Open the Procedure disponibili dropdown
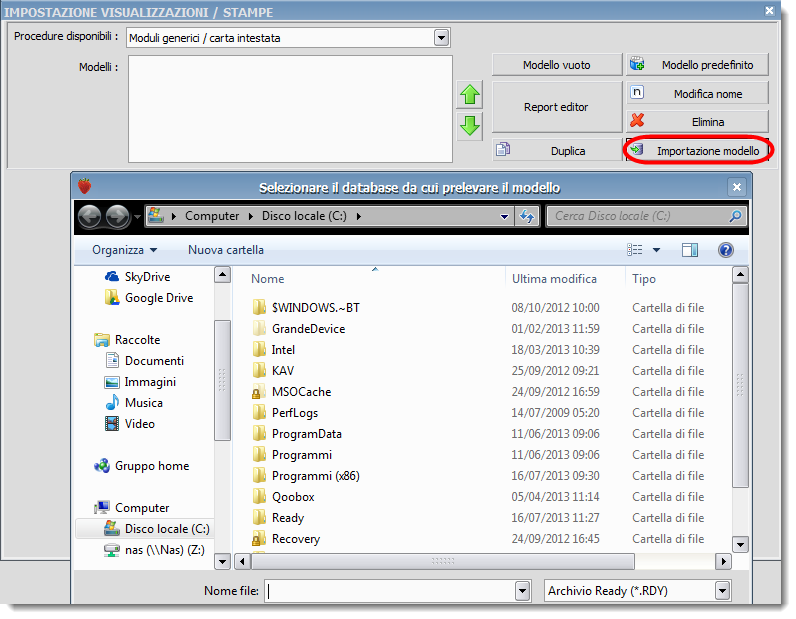Viewport: 796px width, 619px height. [x=441, y=38]
